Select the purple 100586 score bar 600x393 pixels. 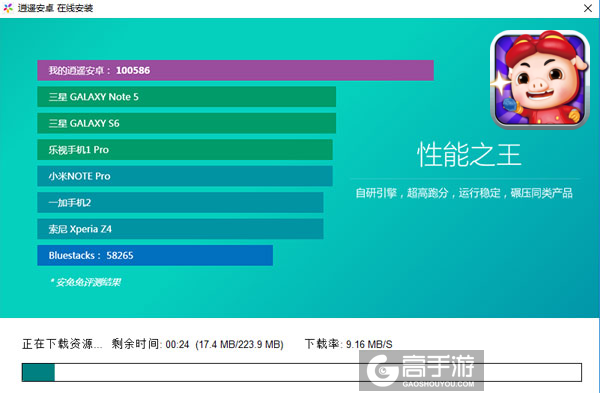pyautogui.click(x=235, y=70)
